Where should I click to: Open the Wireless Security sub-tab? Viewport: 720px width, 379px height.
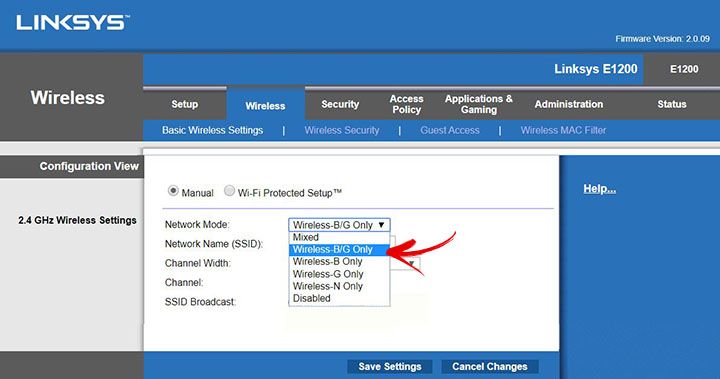pos(342,130)
